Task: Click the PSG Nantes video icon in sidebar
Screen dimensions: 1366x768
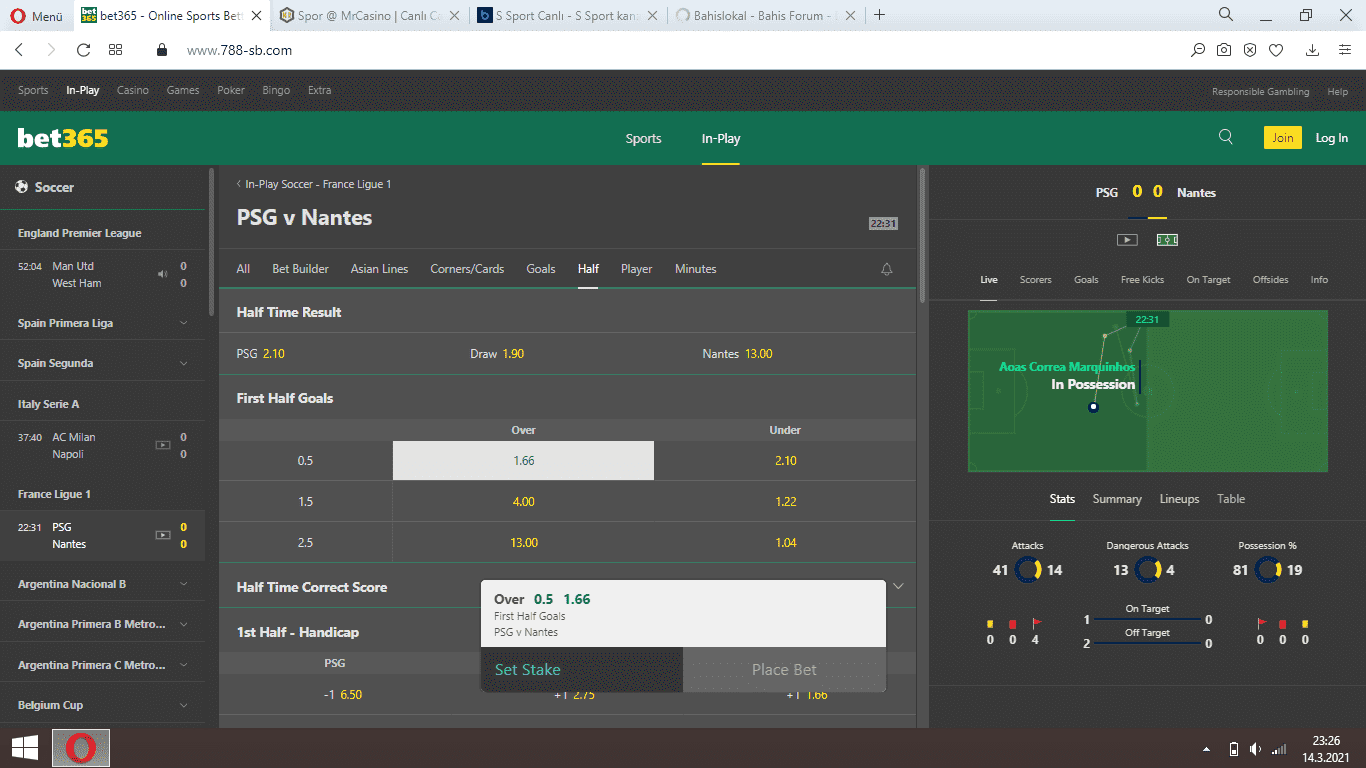Action: point(162,535)
